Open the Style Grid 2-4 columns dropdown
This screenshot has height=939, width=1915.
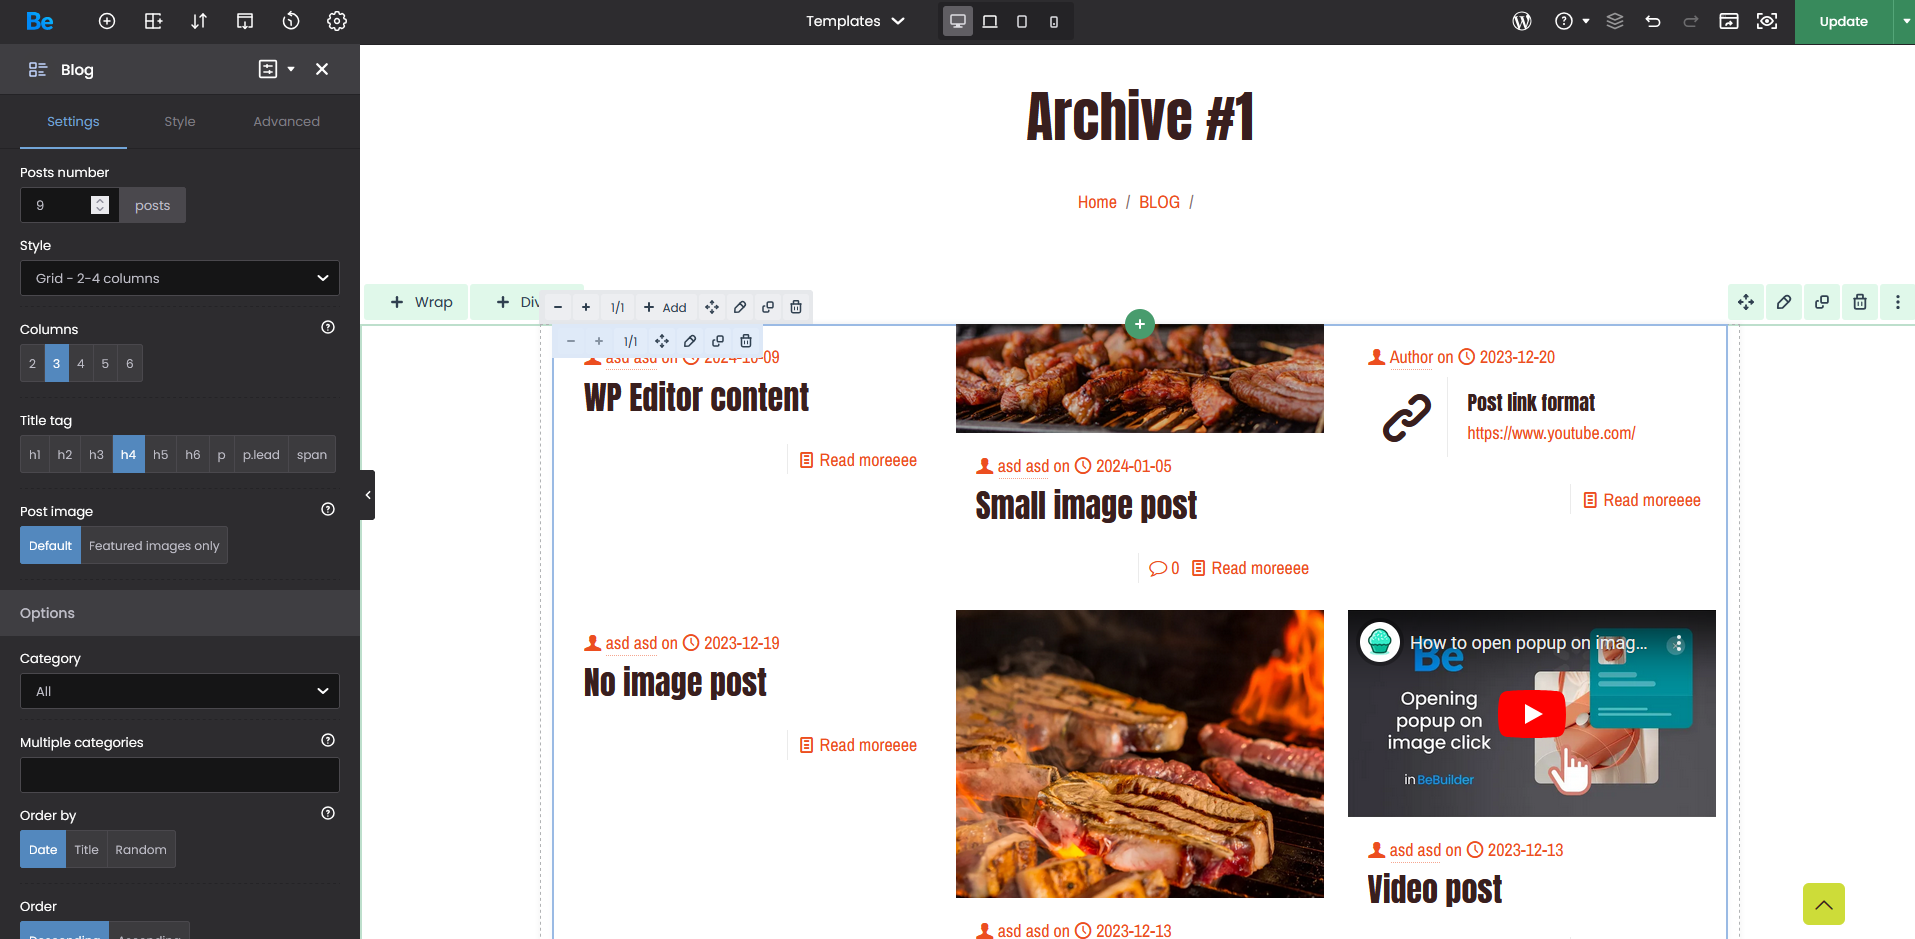click(x=180, y=278)
